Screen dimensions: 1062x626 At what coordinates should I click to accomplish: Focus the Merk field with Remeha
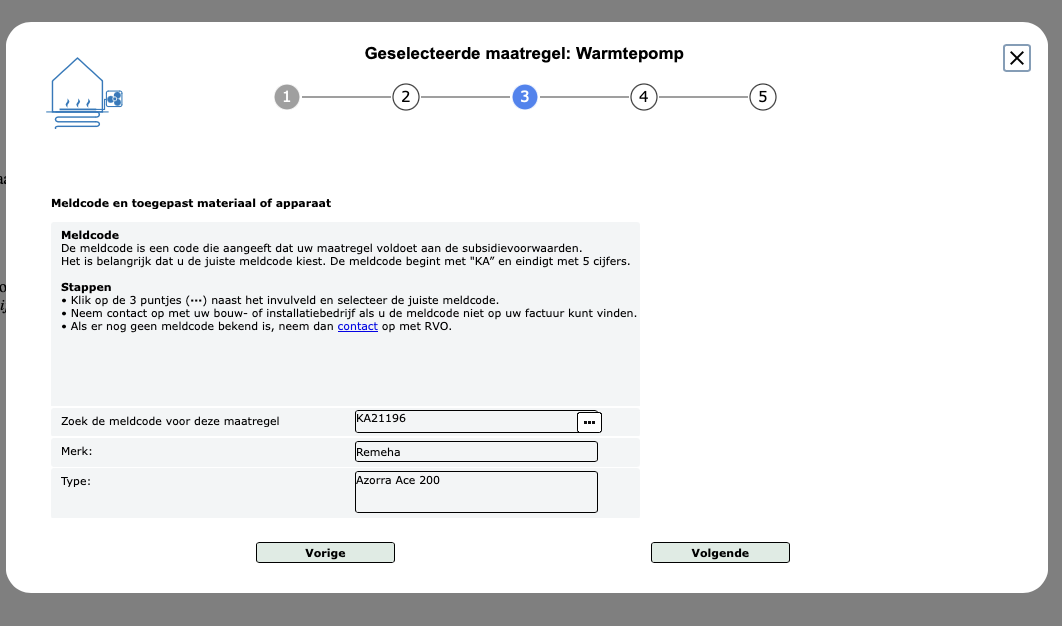(x=476, y=452)
